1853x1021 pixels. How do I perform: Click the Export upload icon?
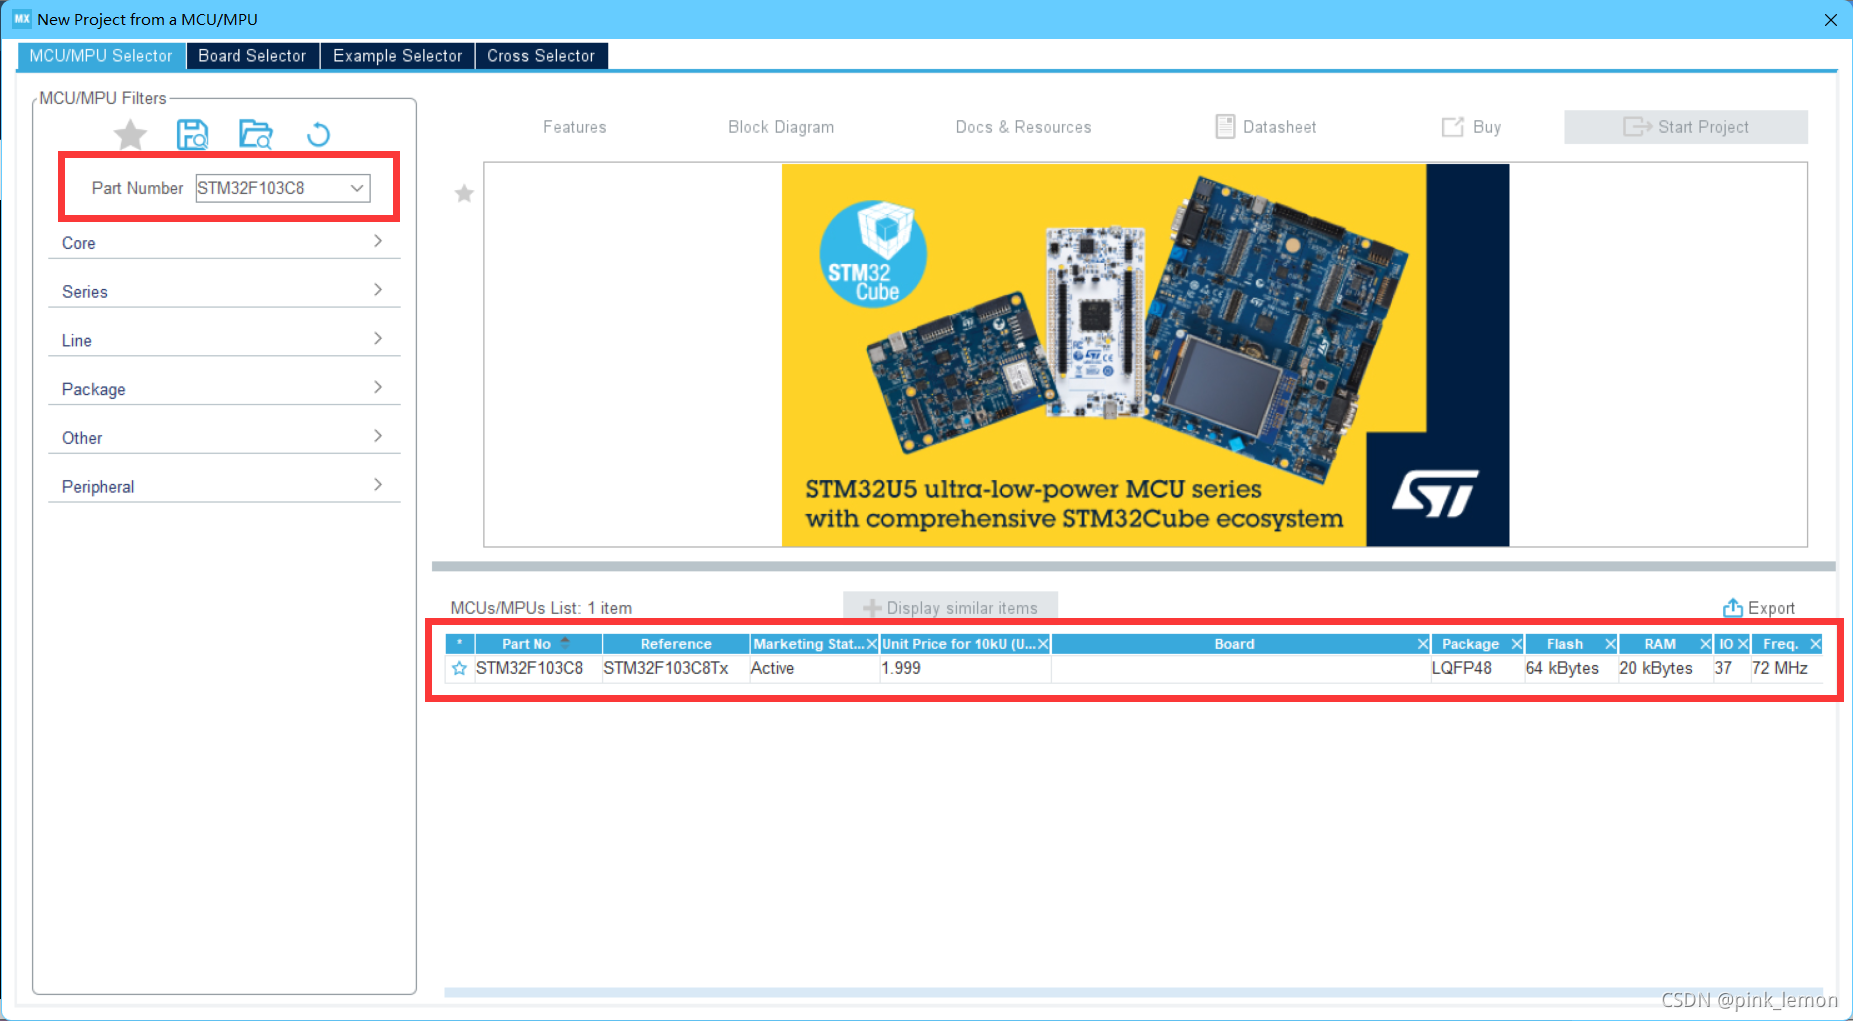[1732, 607]
